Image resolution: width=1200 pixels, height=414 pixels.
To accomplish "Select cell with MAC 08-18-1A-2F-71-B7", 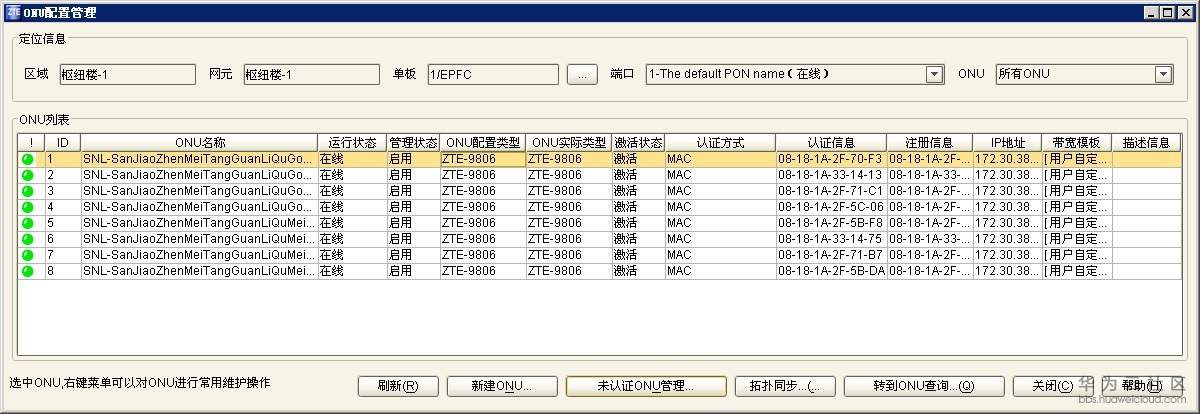I will coord(831,255).
